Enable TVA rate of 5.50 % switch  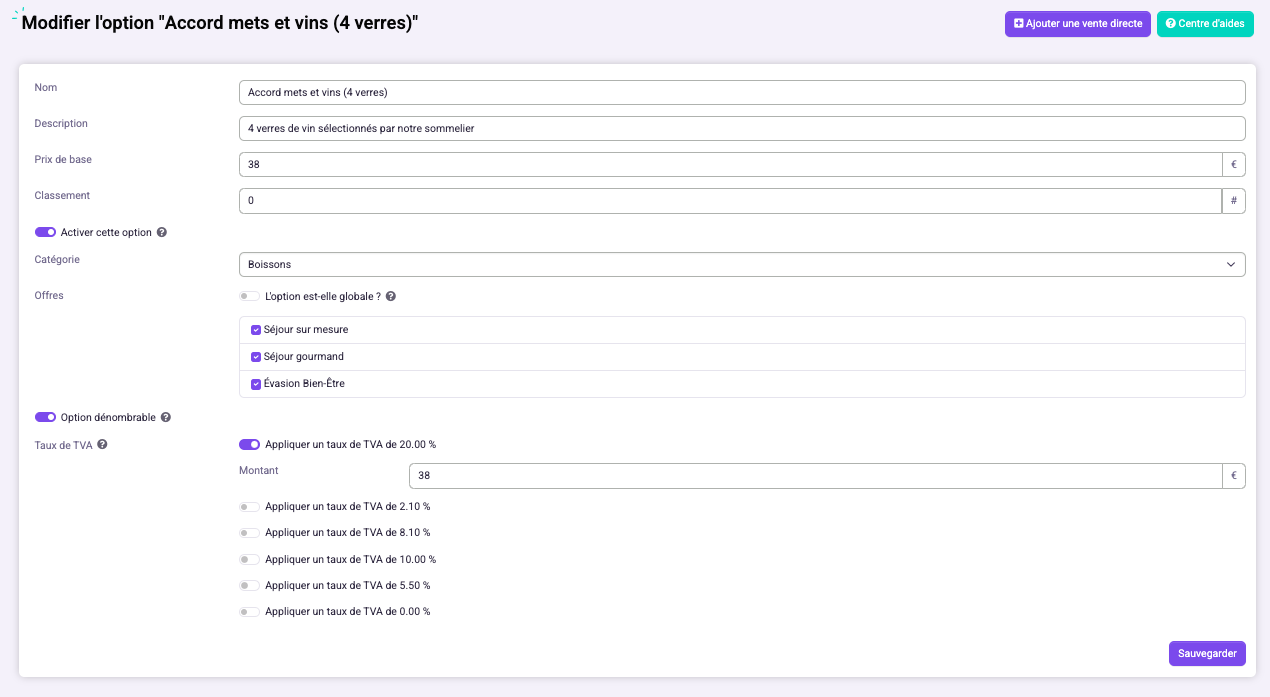[x=249, y=585]
